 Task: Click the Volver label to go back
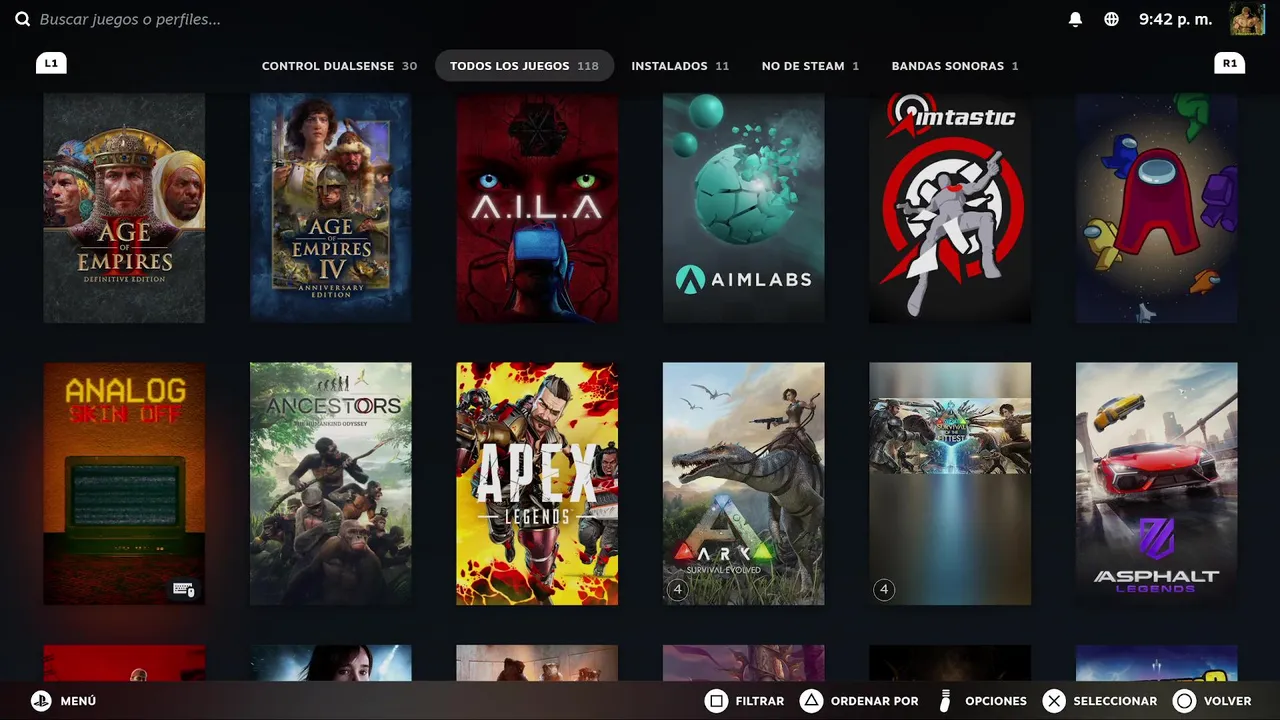coord(1228,701)
